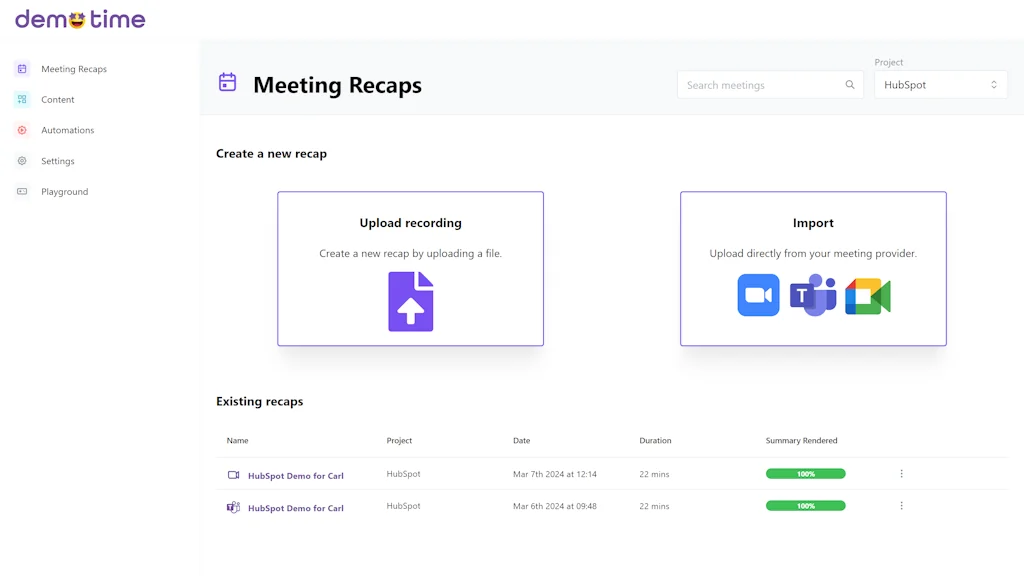Screen dimensions: 1024x576
Task: Navigate to Settings in sidebar
Action: coord(57,161)
